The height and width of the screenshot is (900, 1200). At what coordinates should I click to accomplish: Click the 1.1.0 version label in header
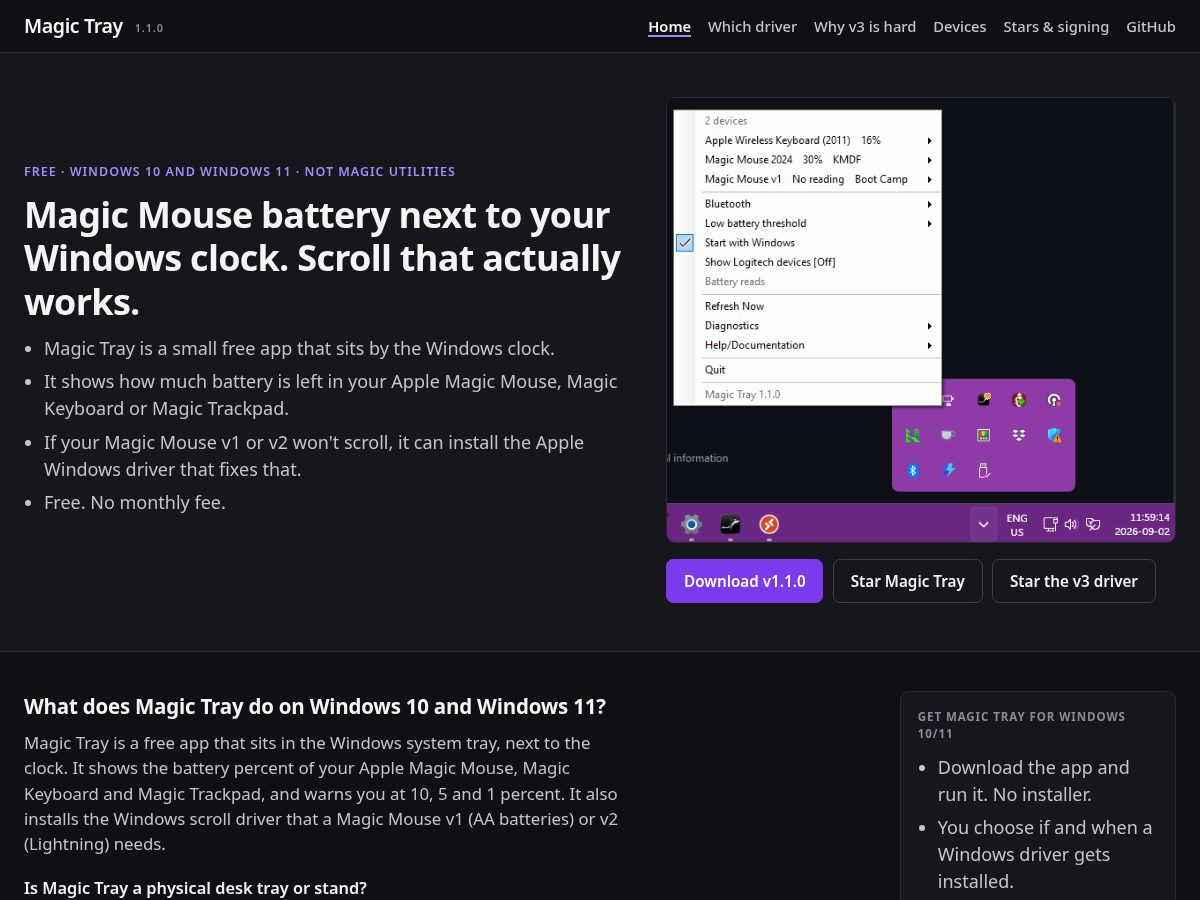[149, 28]
